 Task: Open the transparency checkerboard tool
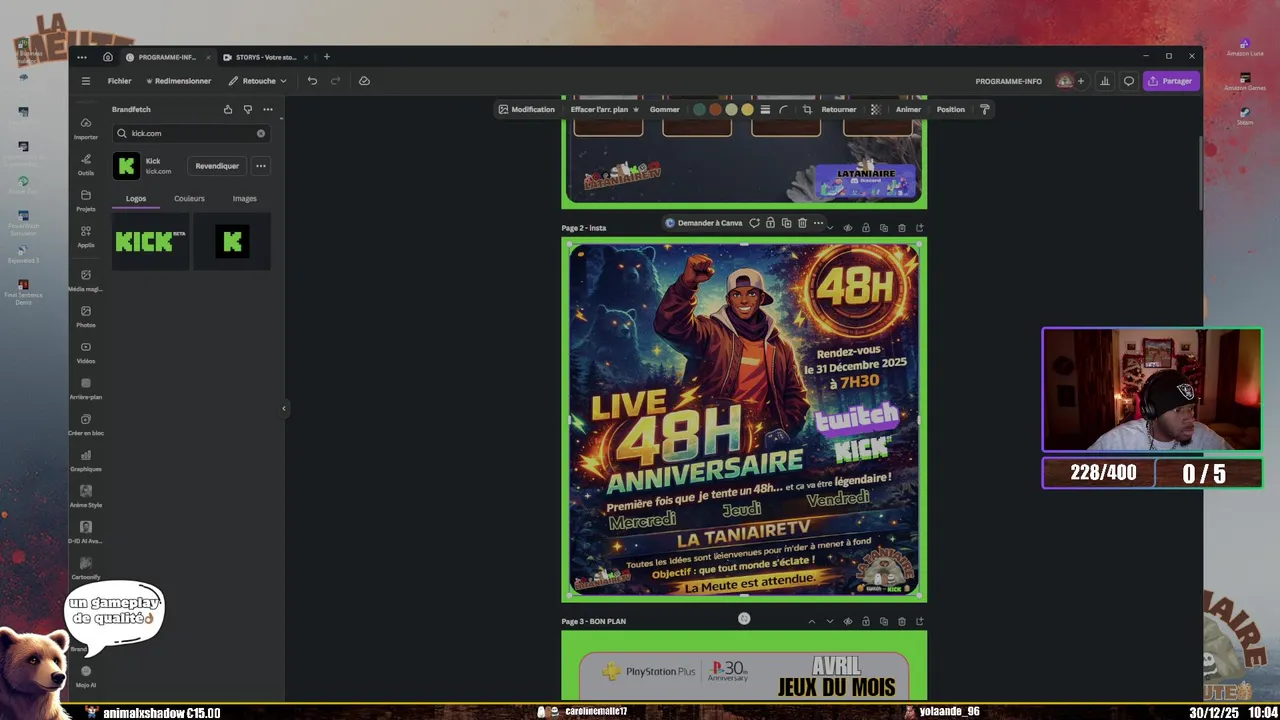[x=875, y=109]
